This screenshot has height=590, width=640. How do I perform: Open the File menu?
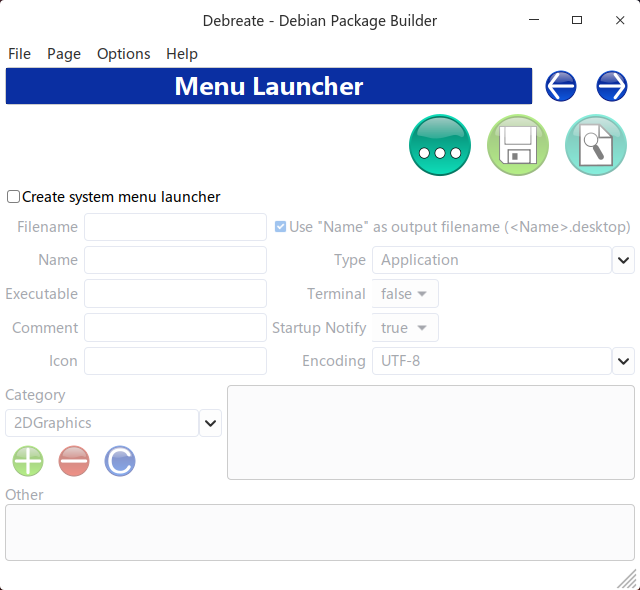coord(19,54)
